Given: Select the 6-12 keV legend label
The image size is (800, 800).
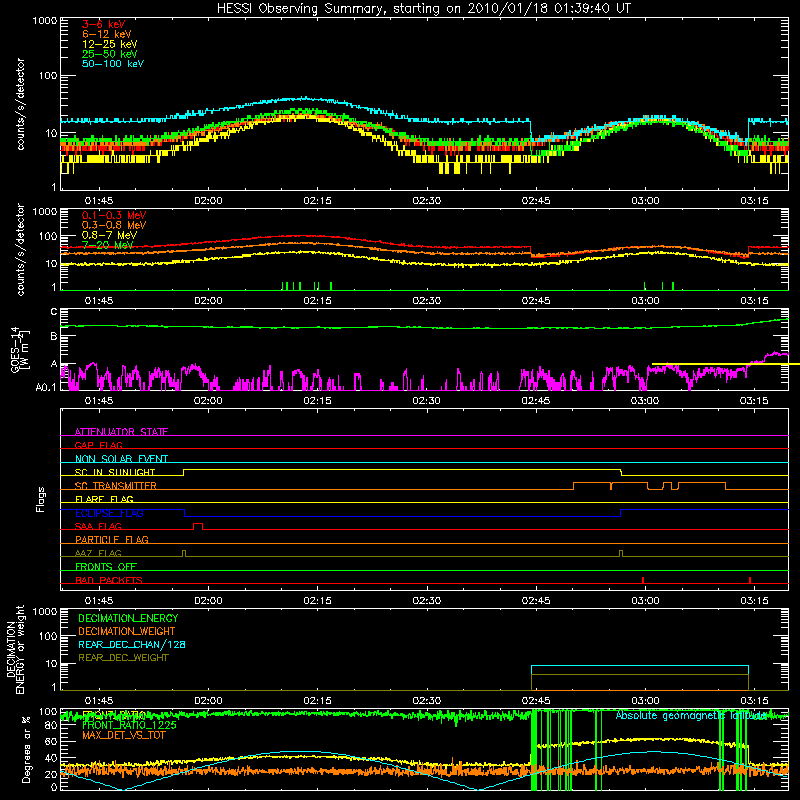Looking at the screenshot, I should pos(107,34).
